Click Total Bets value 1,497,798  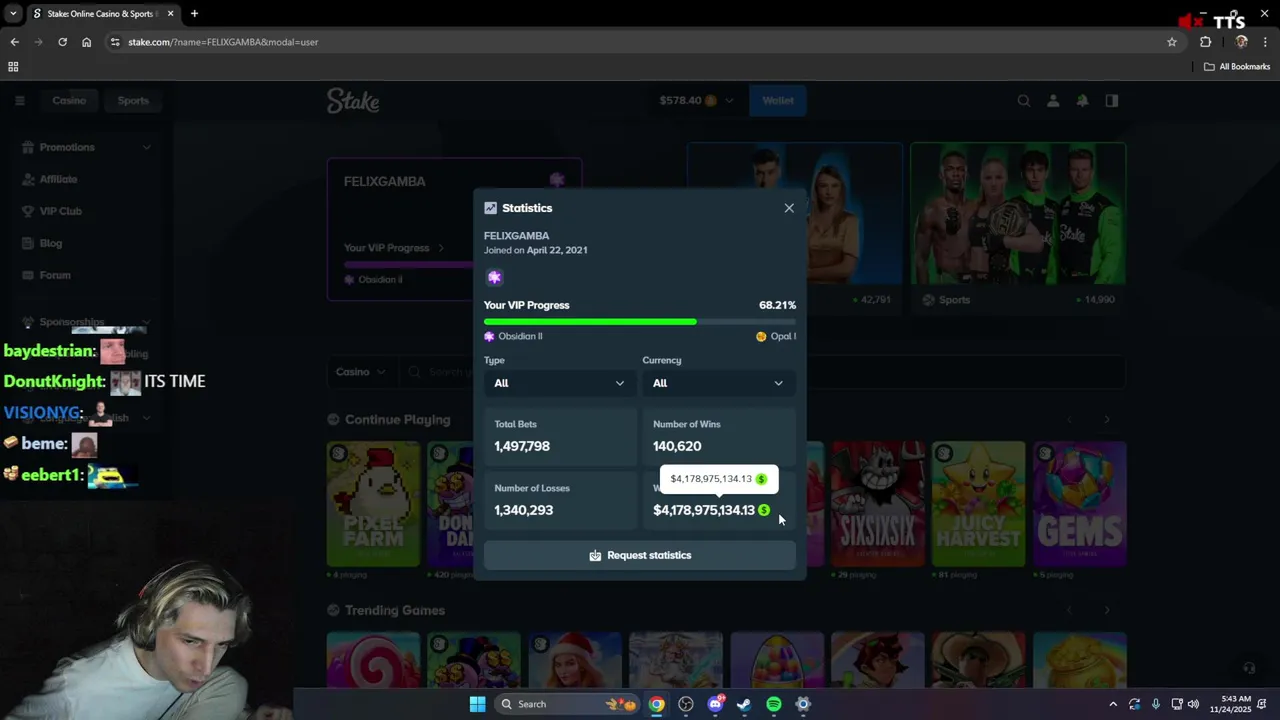tap(522, 446)
